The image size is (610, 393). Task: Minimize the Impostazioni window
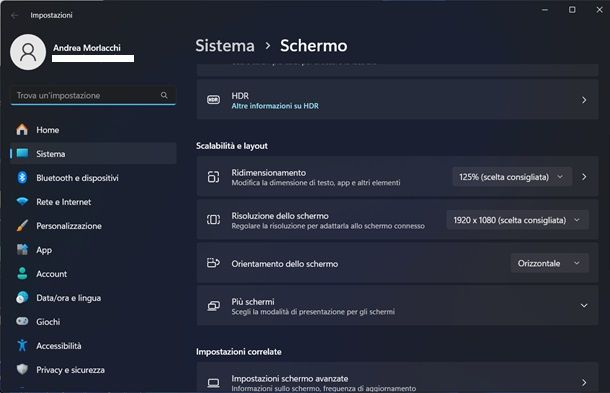point(545,10)
